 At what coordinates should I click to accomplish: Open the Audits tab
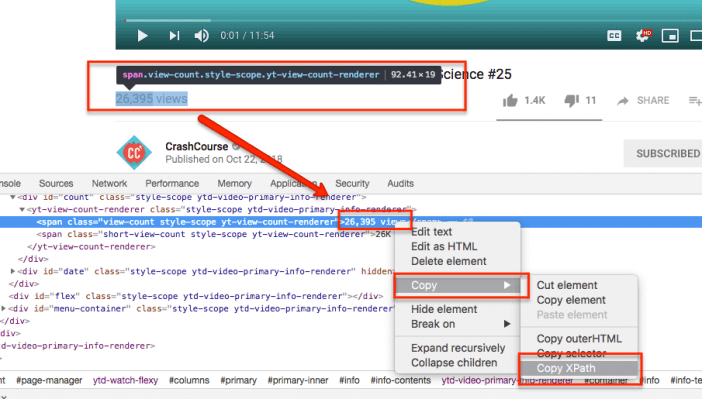[x=400, y=184]
